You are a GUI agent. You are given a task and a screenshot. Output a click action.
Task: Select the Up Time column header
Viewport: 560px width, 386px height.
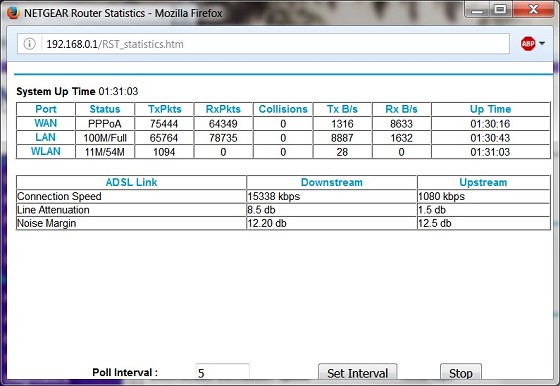490,109
